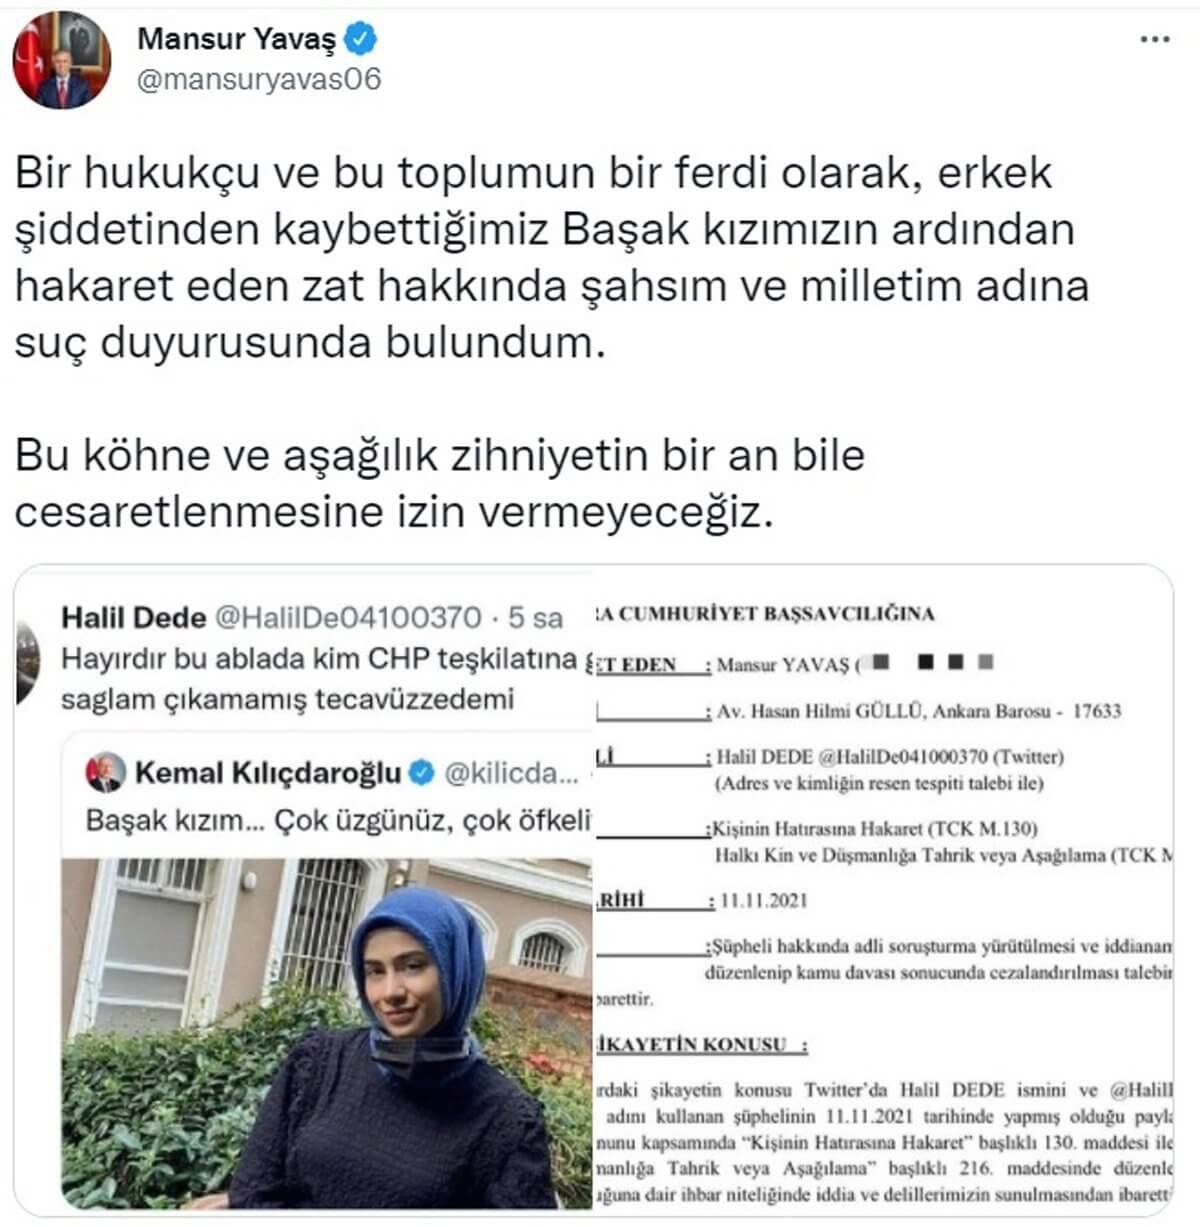This screenshot has height=1227, width=1200.
Task: Click the paragraph beginning 'Bu köhne ve aşağılık'
Action: [439, 484]
